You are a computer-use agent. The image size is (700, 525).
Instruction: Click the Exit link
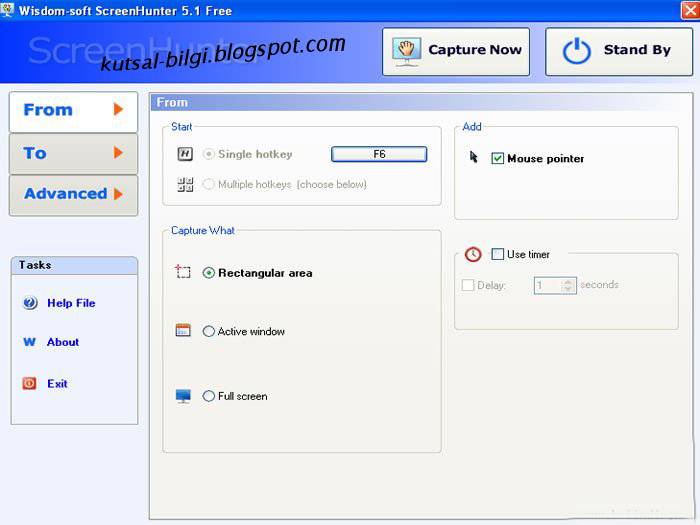57,383
